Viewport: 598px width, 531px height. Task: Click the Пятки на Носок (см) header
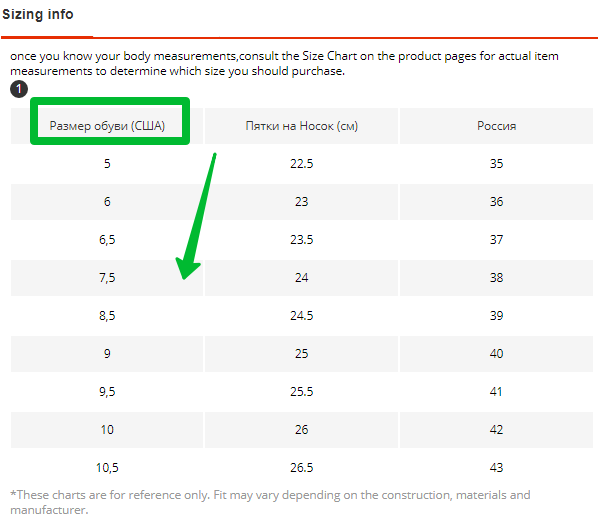click(301, 126)
